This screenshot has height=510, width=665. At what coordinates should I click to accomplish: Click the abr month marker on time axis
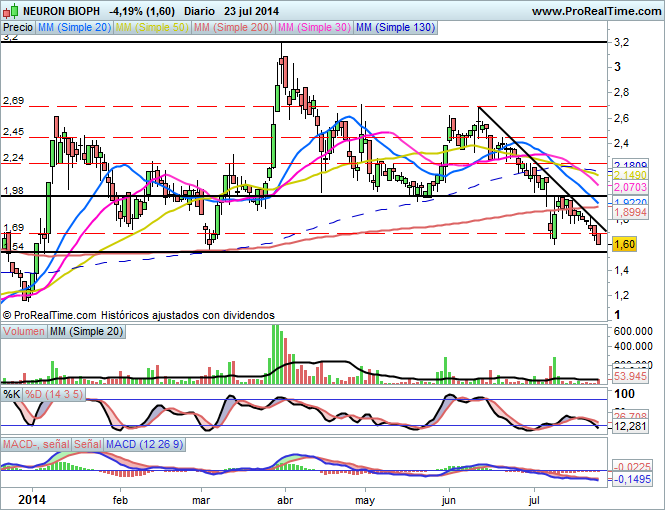pos(284,498)
